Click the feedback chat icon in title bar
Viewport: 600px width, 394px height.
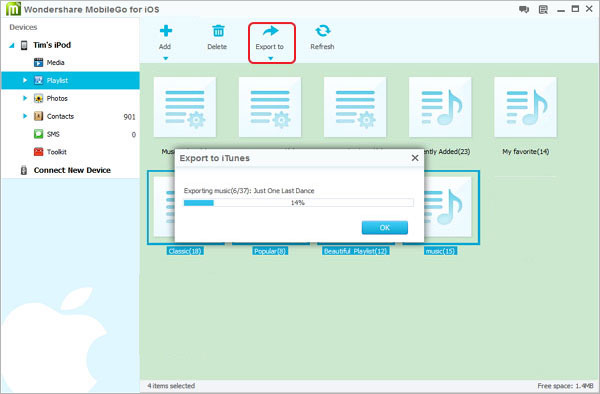(524, 9)
